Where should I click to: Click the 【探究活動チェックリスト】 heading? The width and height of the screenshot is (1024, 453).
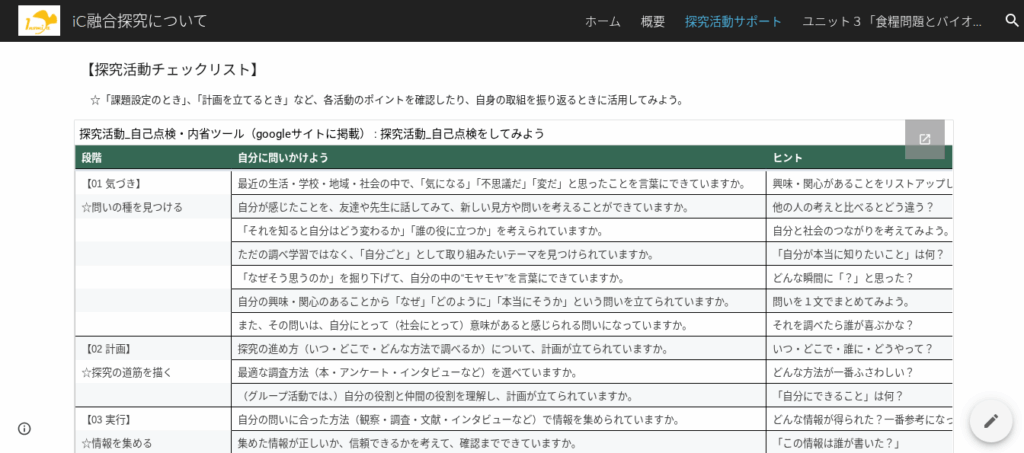point(173,69)
